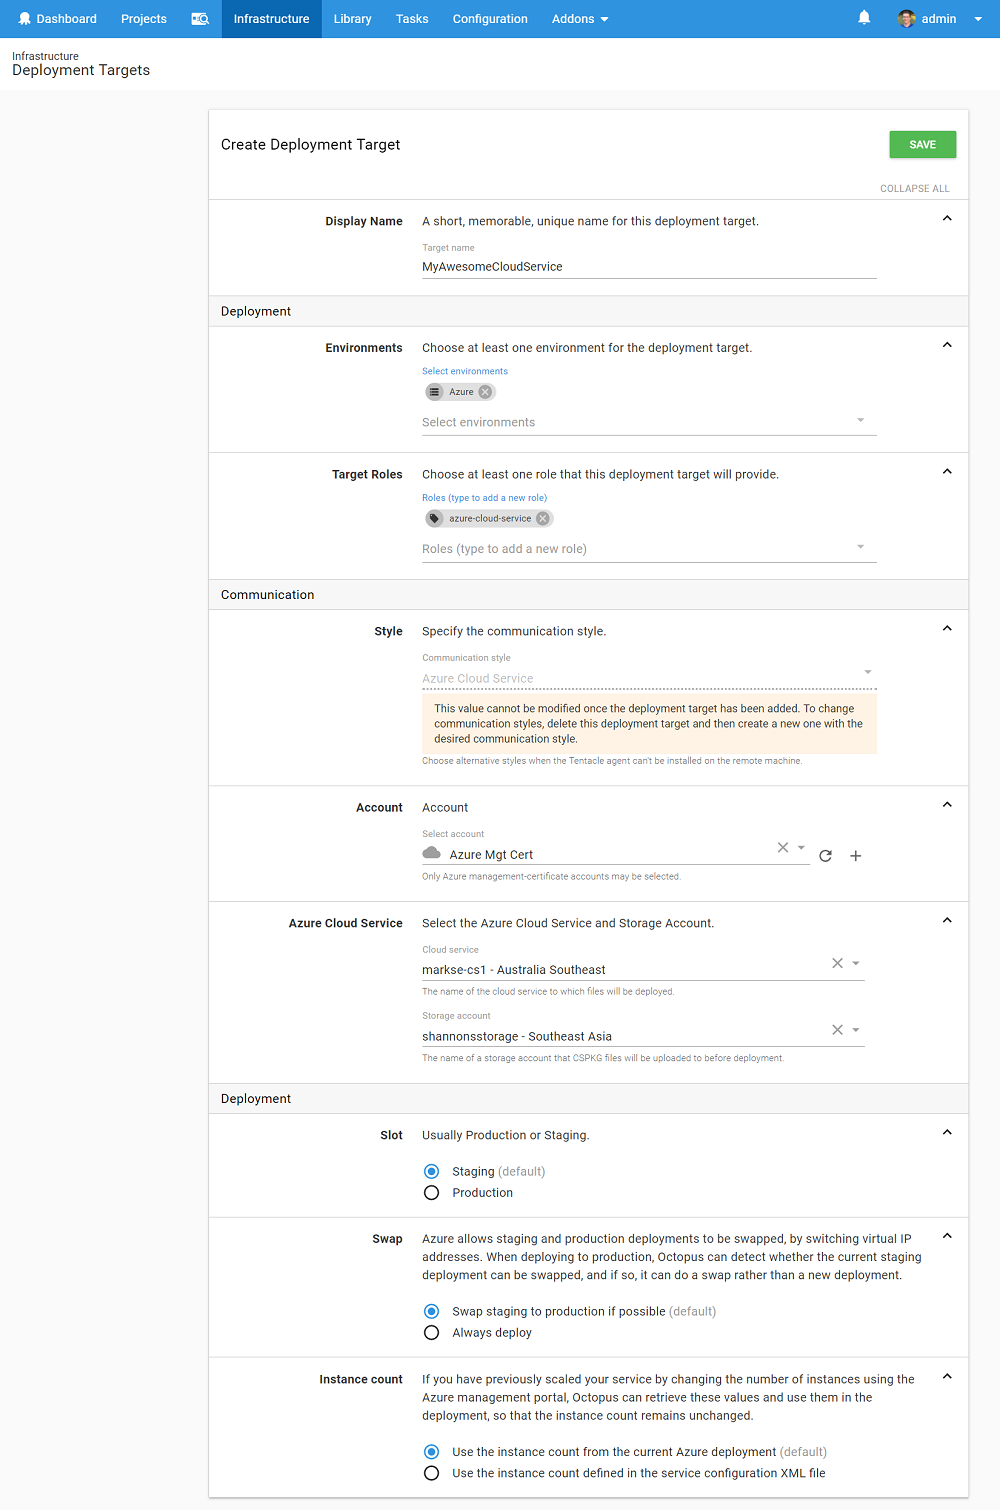Remove the Azure environment chip

(485, 392)
